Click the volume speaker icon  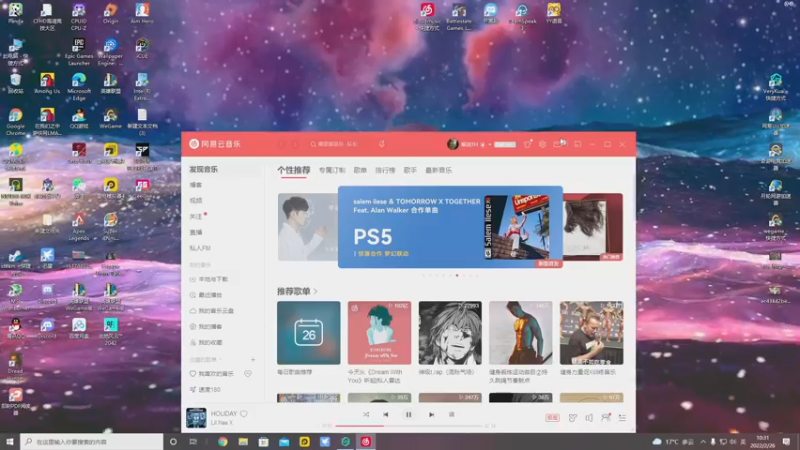point(589,418)
